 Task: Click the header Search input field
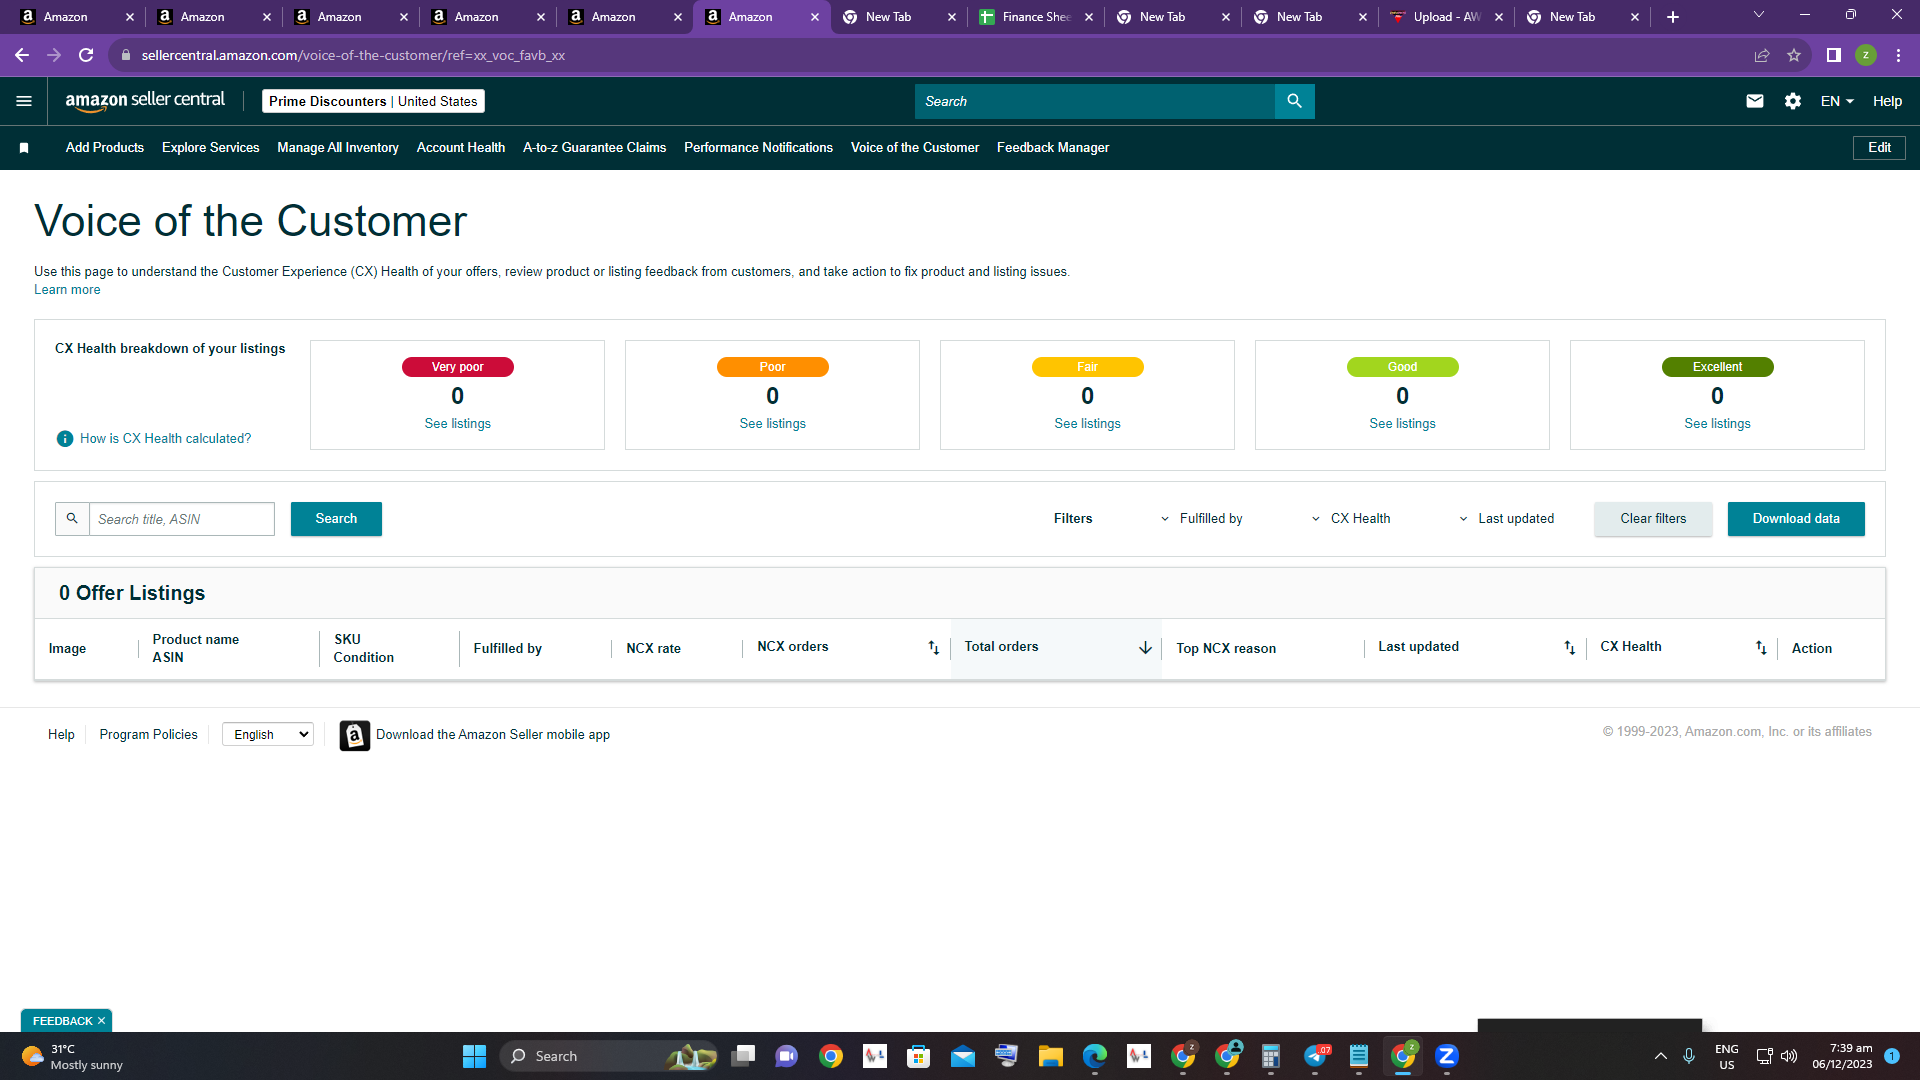pyautogui.click(x=1095, y=101)
